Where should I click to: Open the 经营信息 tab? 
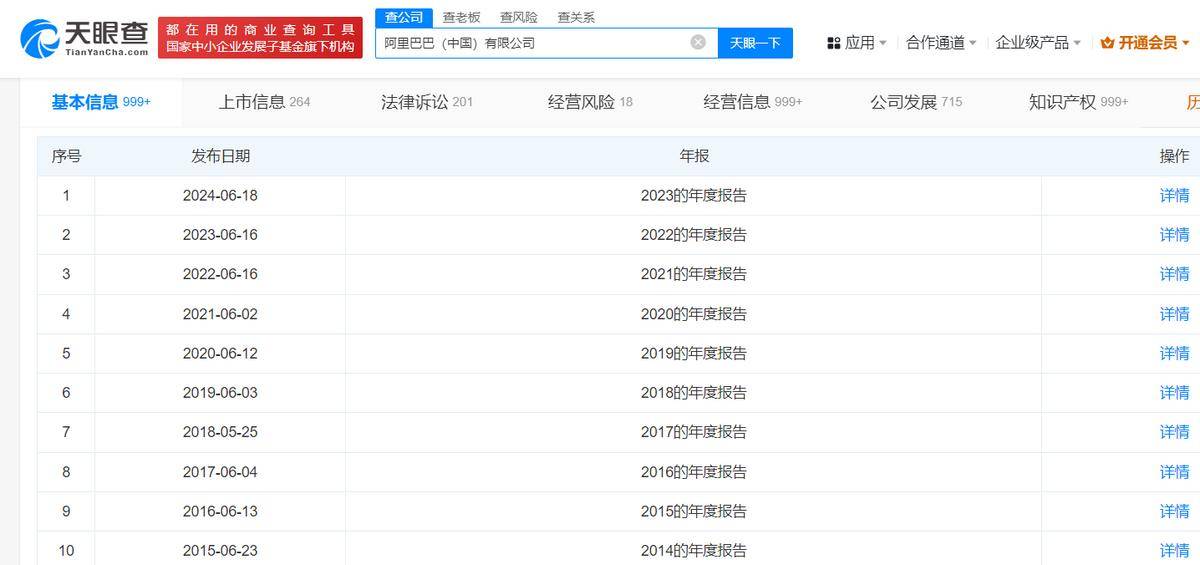coord(753,102)
